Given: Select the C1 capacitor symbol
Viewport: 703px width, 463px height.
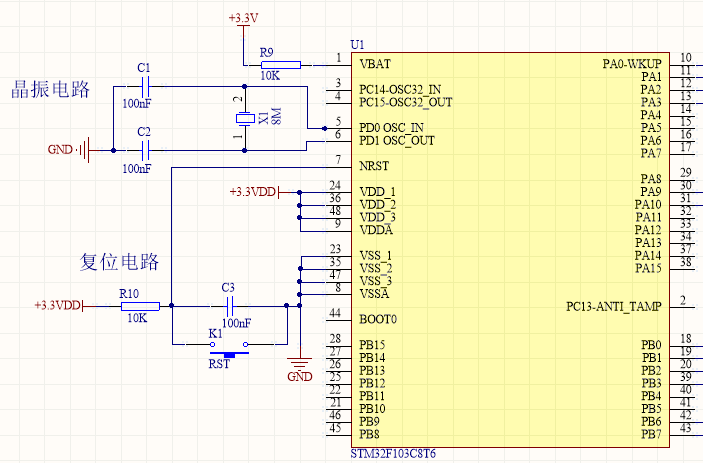Looking at the screenshot, I should (144, 87).
